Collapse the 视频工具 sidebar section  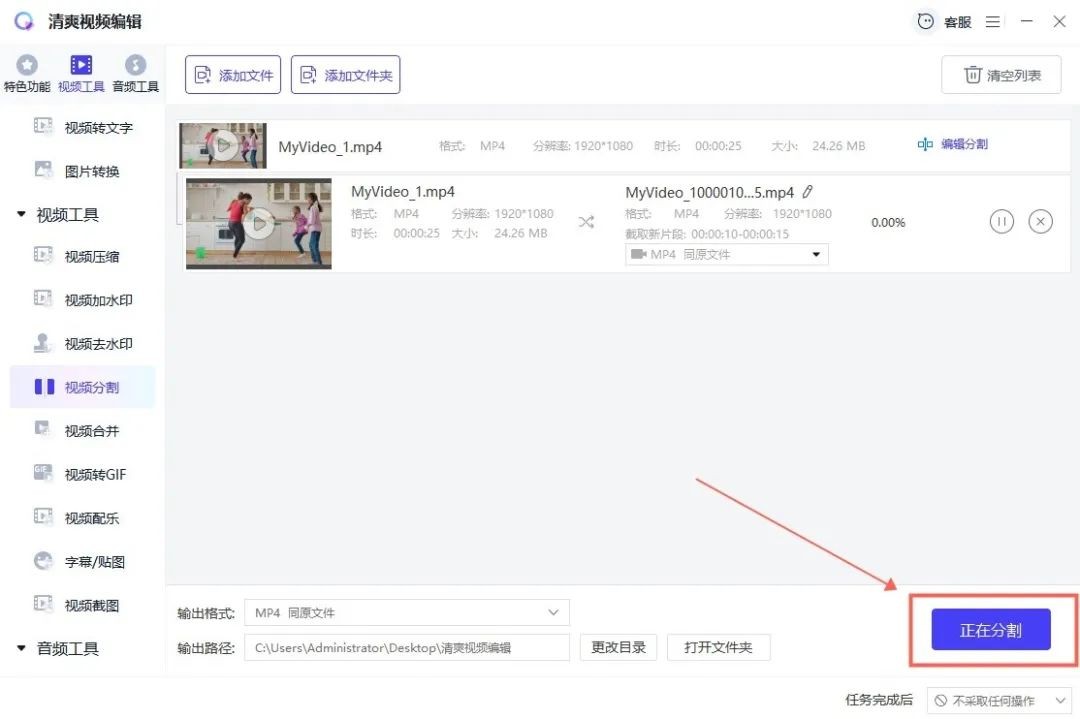[x=22, y=215]
